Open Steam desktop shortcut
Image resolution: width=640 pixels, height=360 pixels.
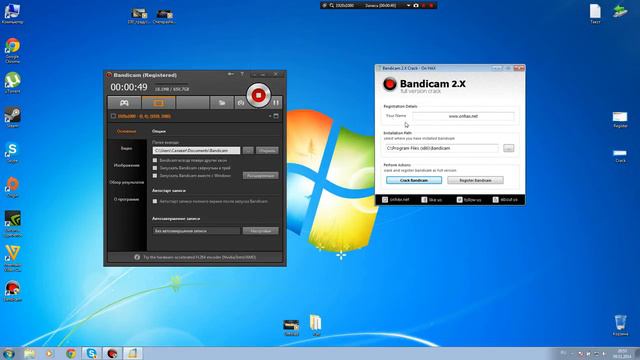click(13, 118)
